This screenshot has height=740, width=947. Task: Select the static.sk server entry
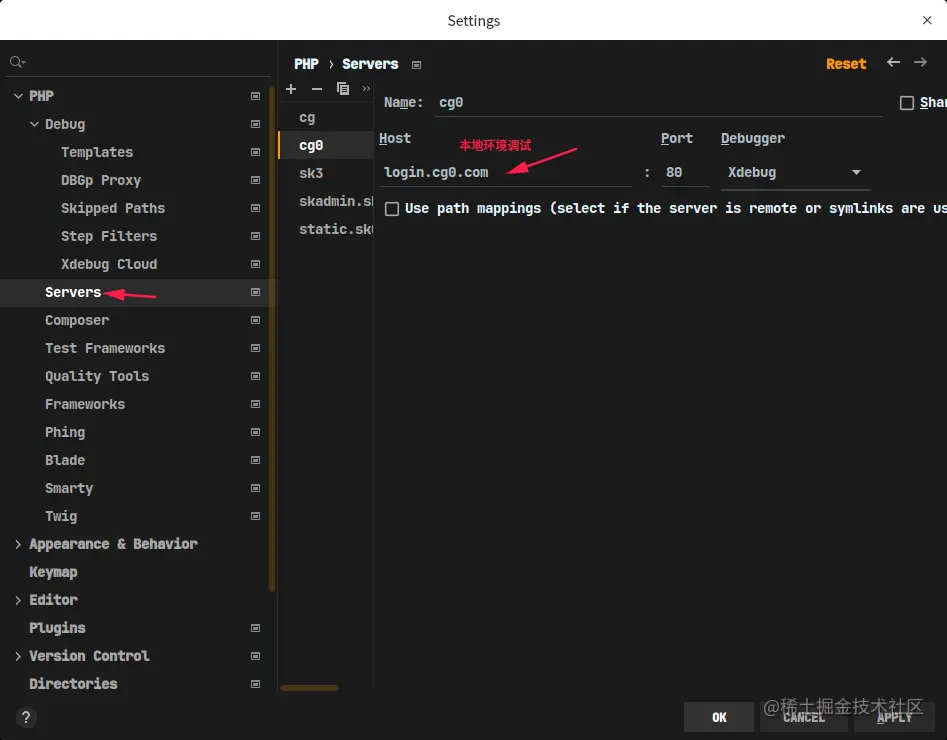point(326,229)
